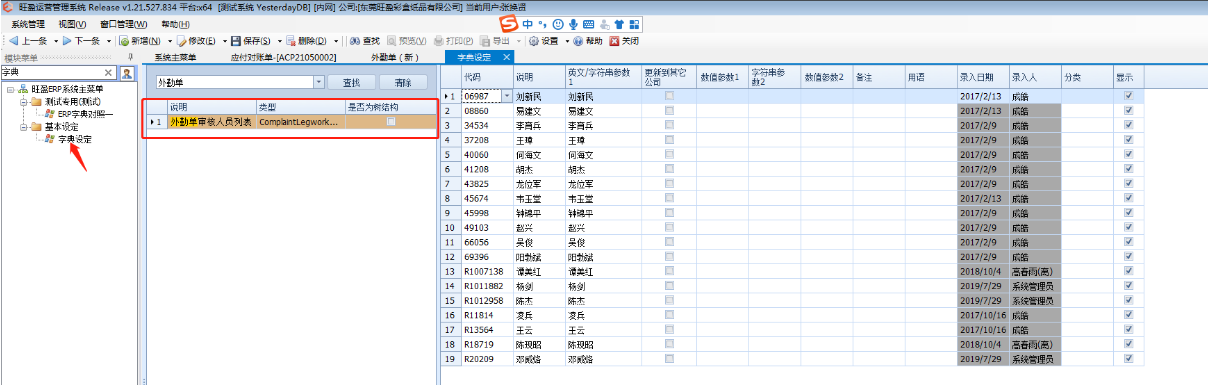This screenshot has width=1208, height=385.
Task: Collapse the 基本设定 tree folder
Action: click(x=24, y=127)
